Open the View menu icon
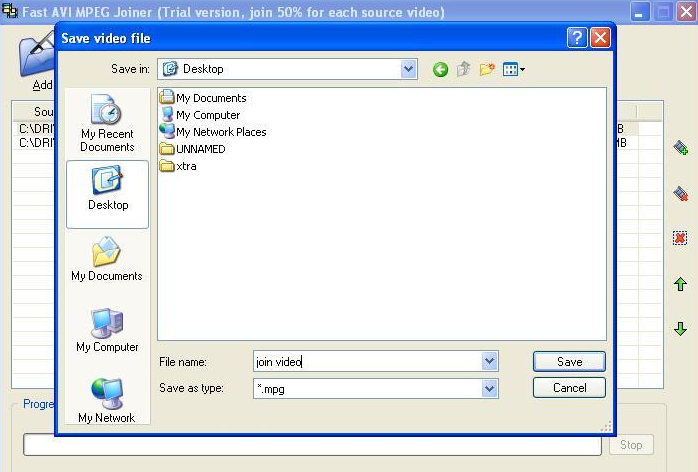Image resolution: width=698 pixels, height=472 pixels. coord(513,69)
